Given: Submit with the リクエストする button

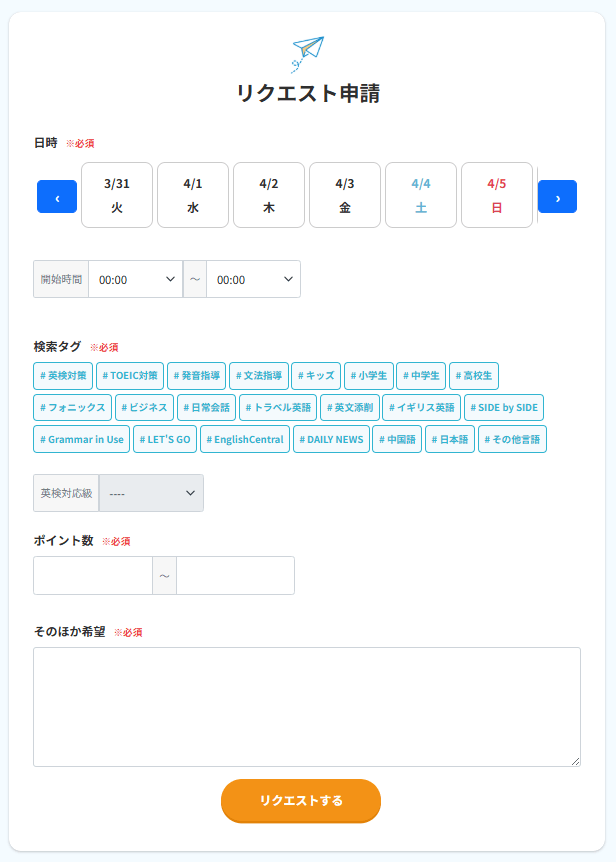Looking at the screenshot, I should pos(301,800).
